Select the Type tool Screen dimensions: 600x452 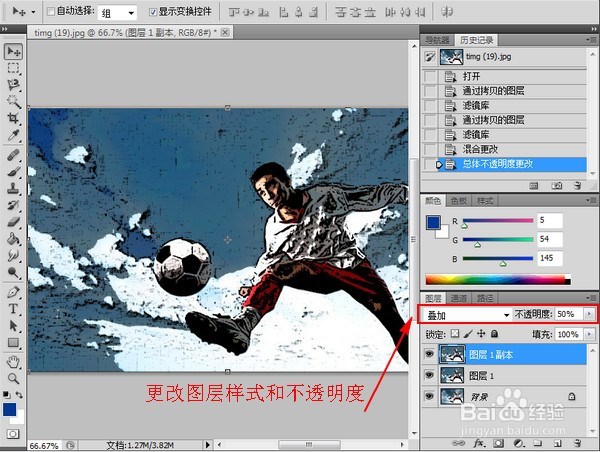[x=13, y=308]
